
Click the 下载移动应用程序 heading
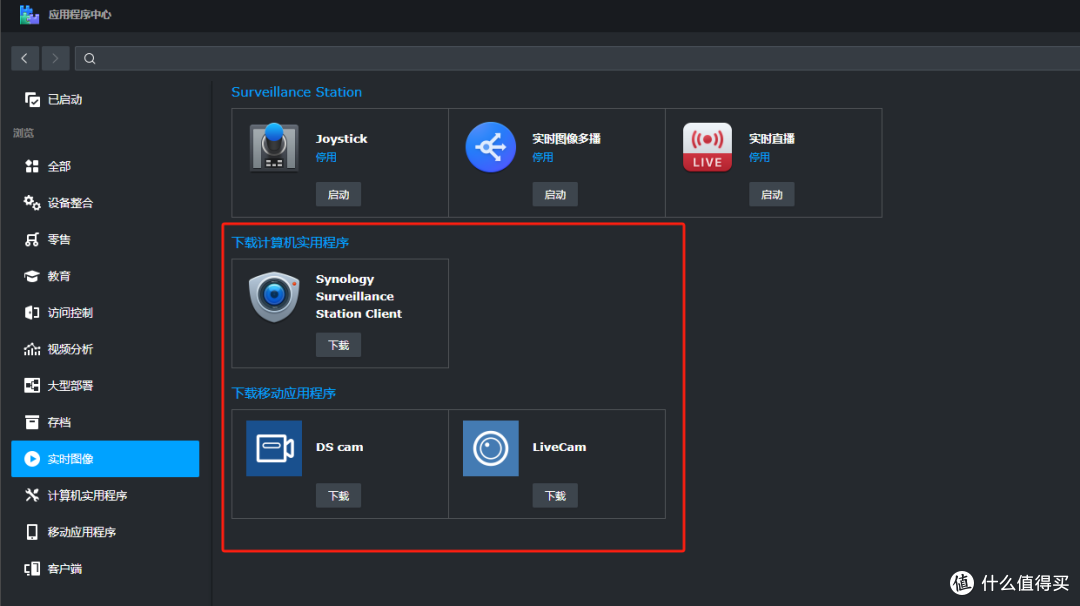[284, 393]
